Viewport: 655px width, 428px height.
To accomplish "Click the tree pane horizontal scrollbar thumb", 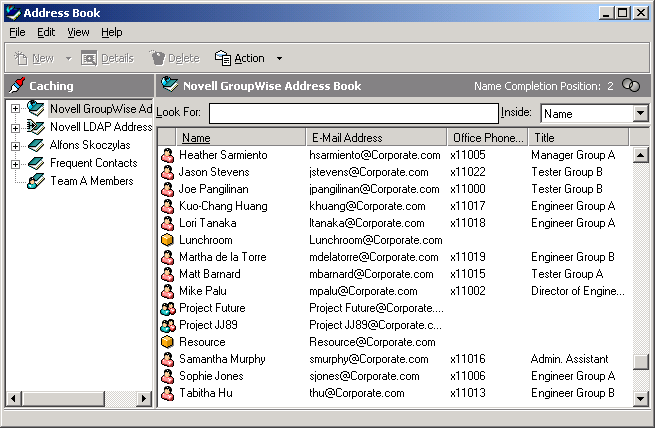I will tap(63, 398).
